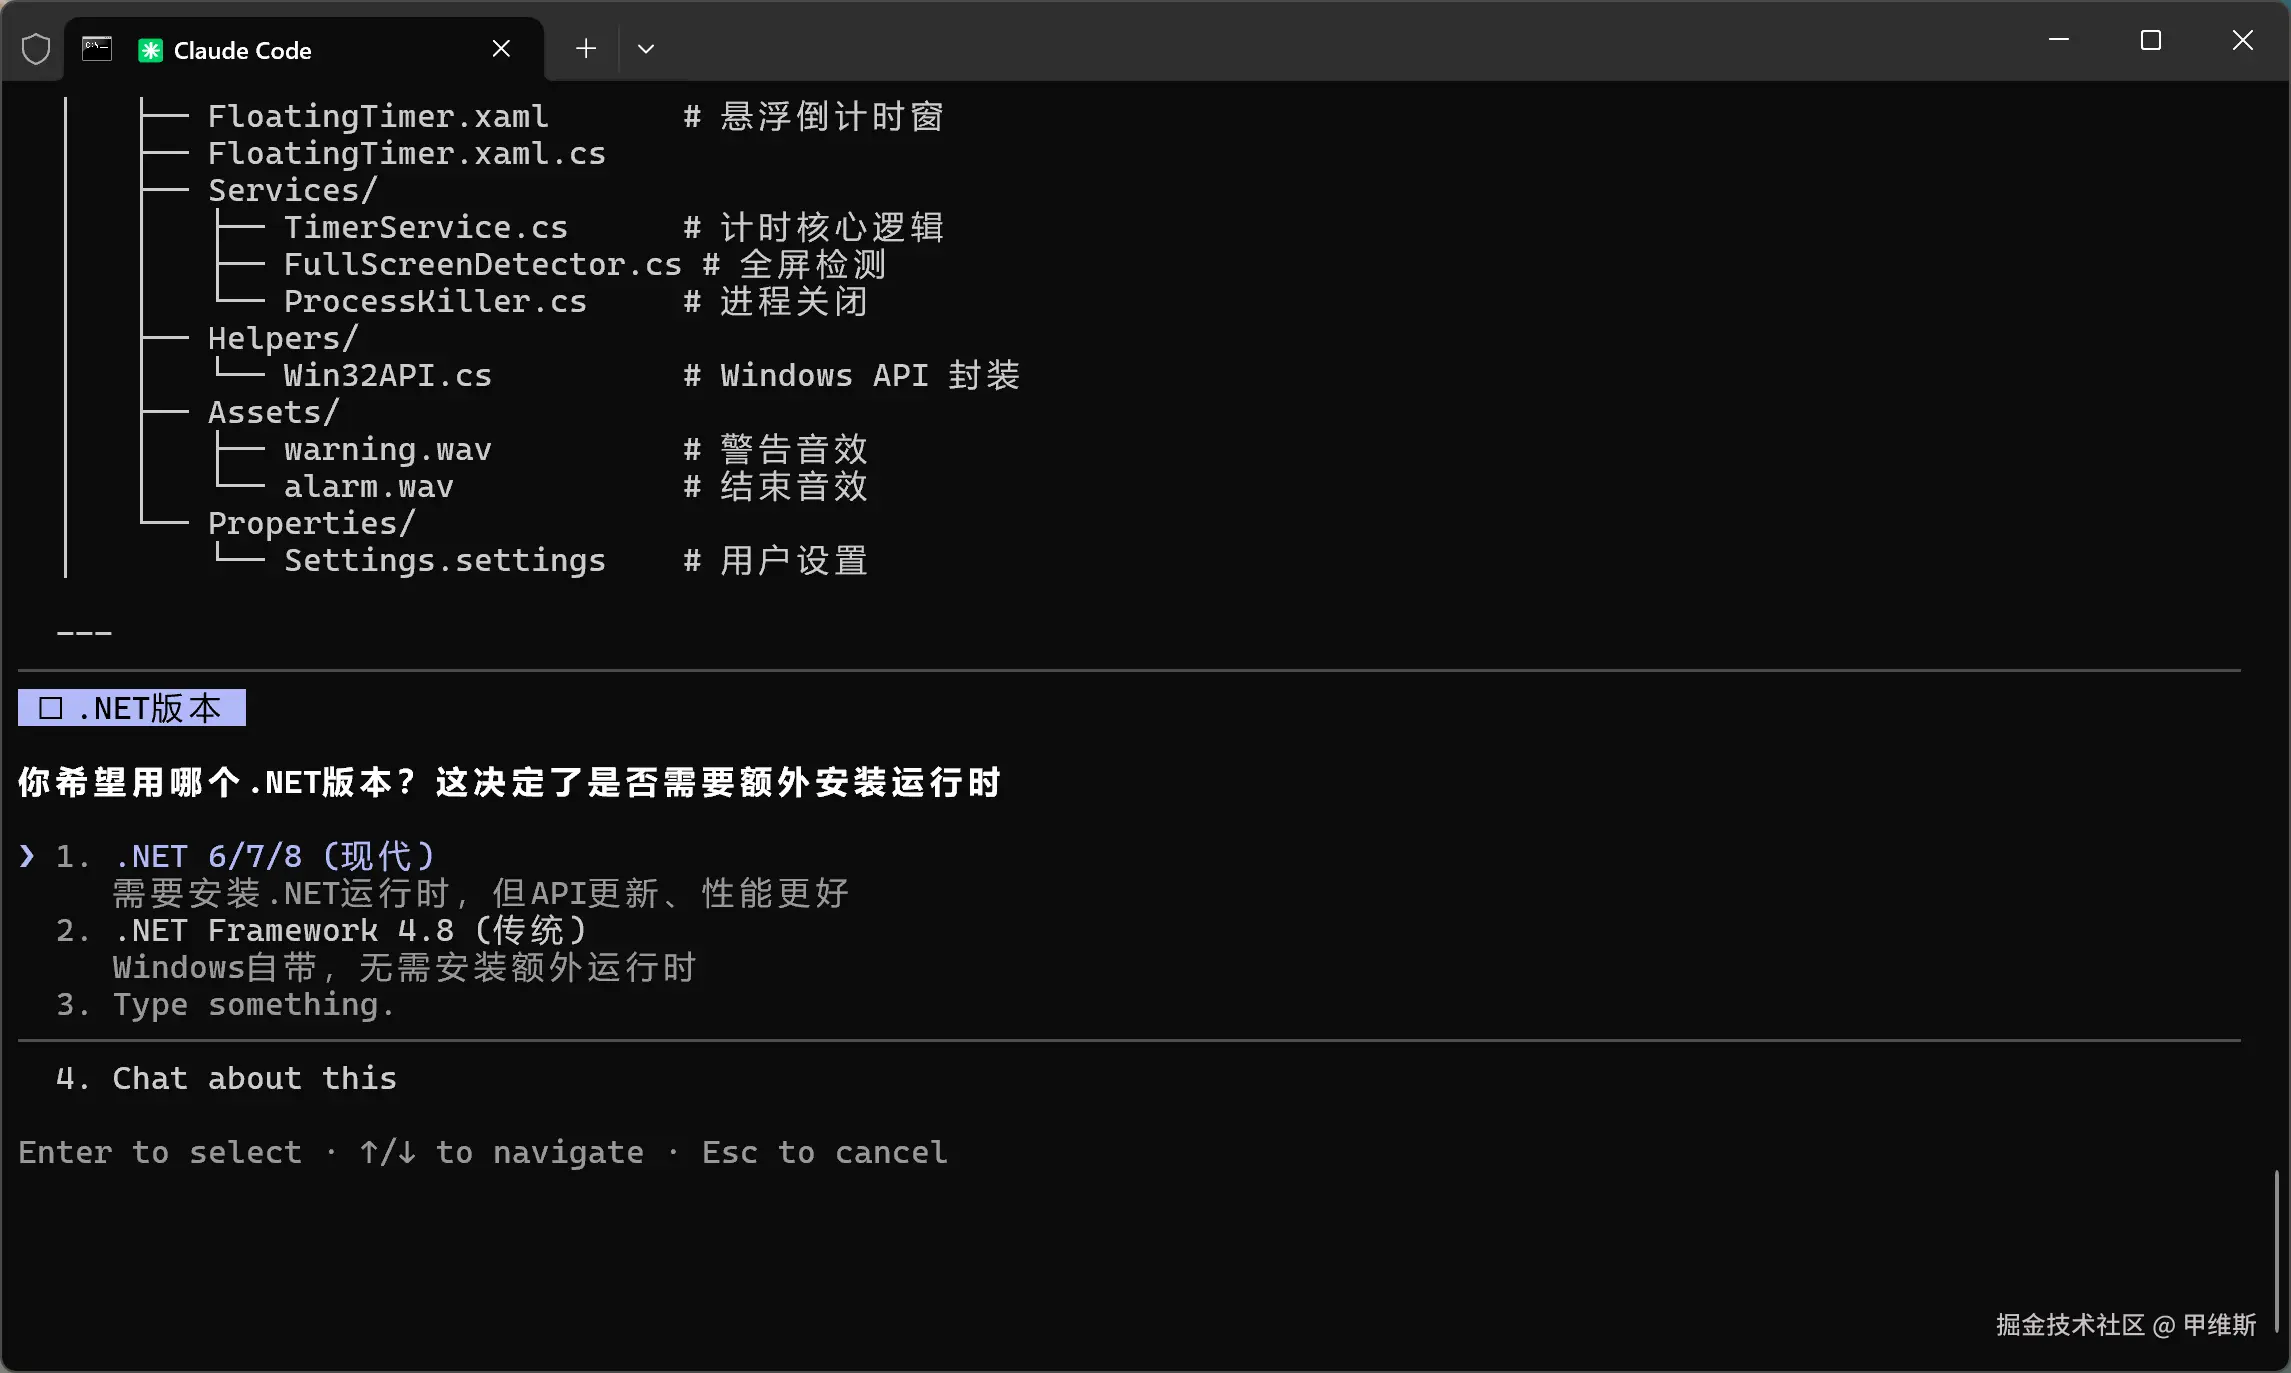
Task: Minimize the terminal window
Action: tap(2058, 40)
